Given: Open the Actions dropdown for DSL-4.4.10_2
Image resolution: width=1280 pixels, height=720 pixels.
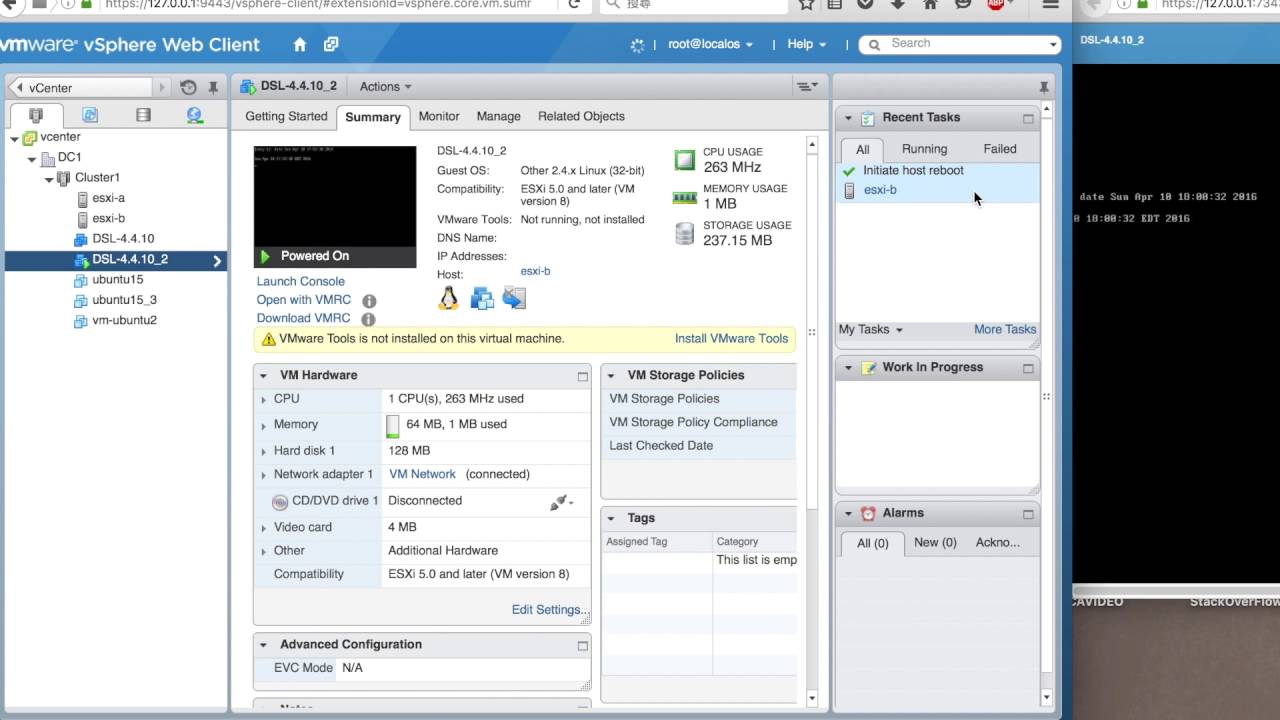Looking at the screenshot, I should click(x=385, y=87).
